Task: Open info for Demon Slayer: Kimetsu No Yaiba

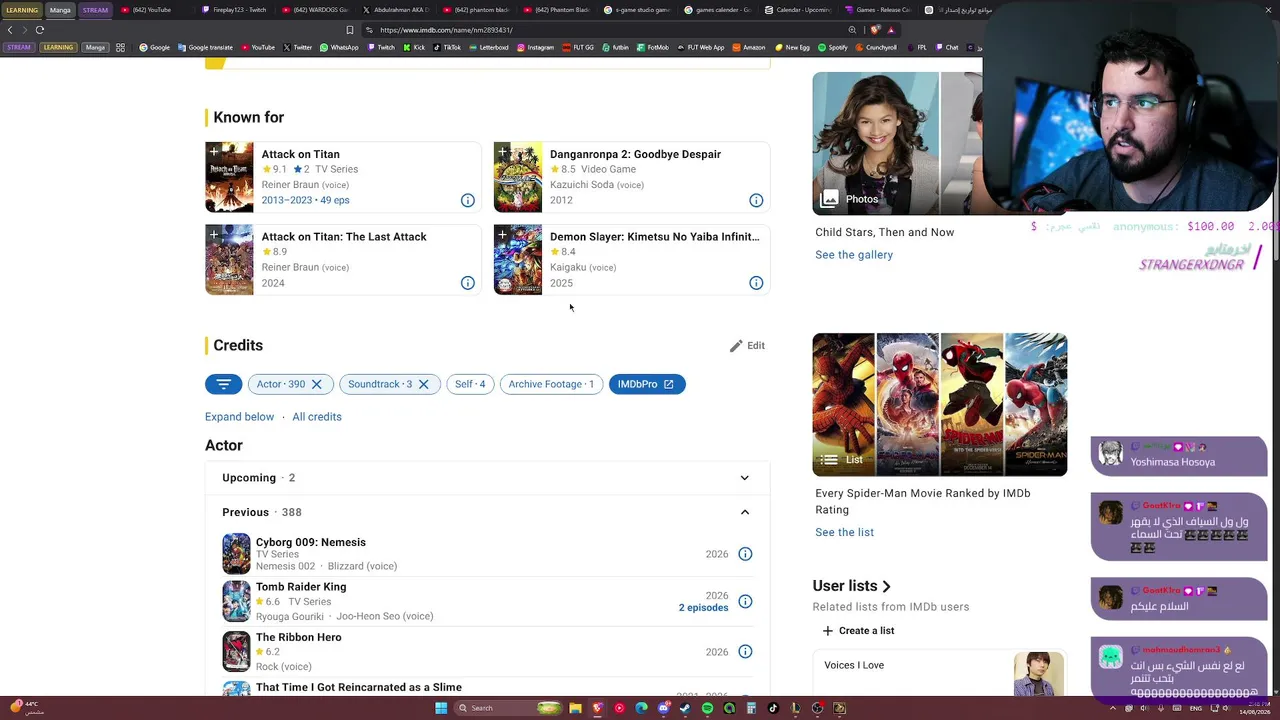Action: point(756,283)
